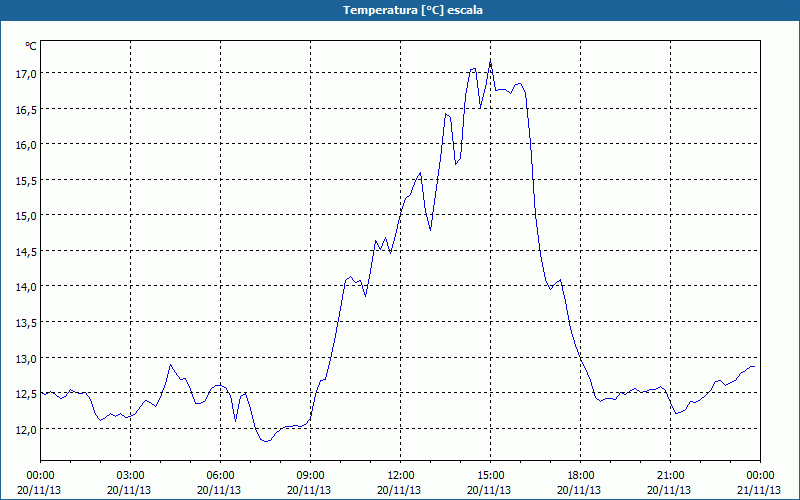Click the 13,0 y-axis value

[x=27, y=359]
